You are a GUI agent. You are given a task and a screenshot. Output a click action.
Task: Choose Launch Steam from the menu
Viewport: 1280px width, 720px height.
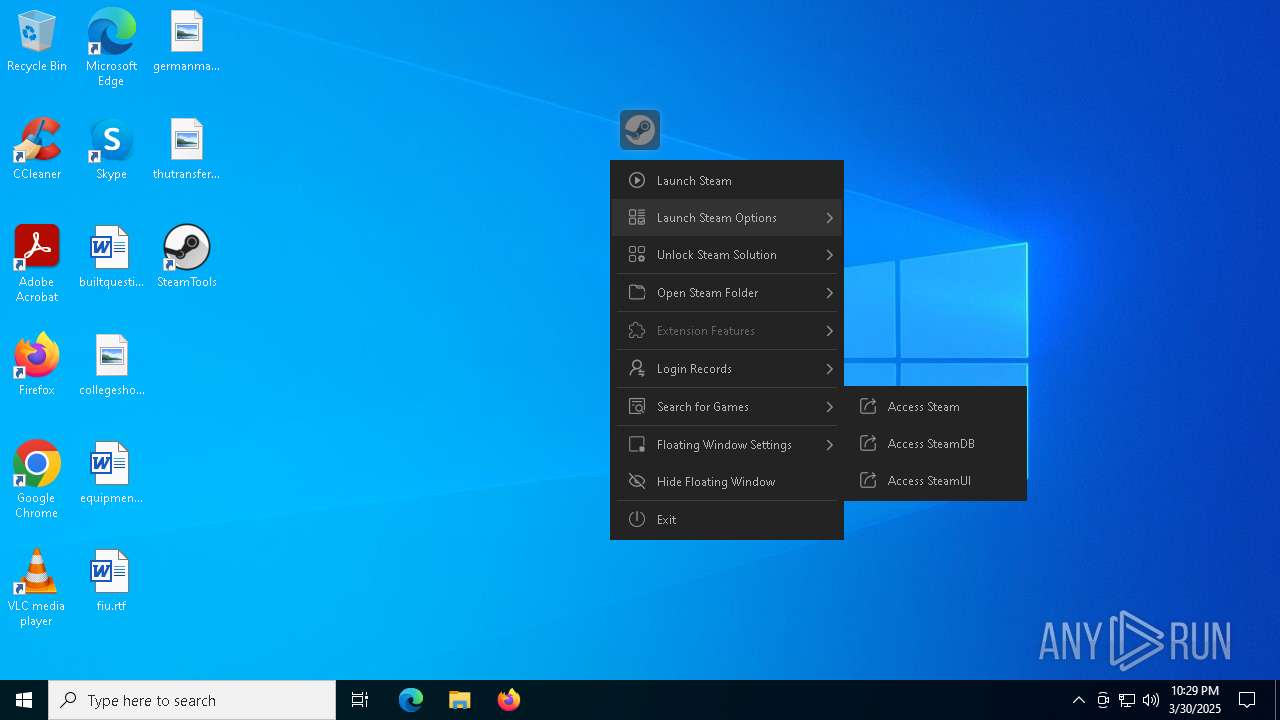pos(727,181)
